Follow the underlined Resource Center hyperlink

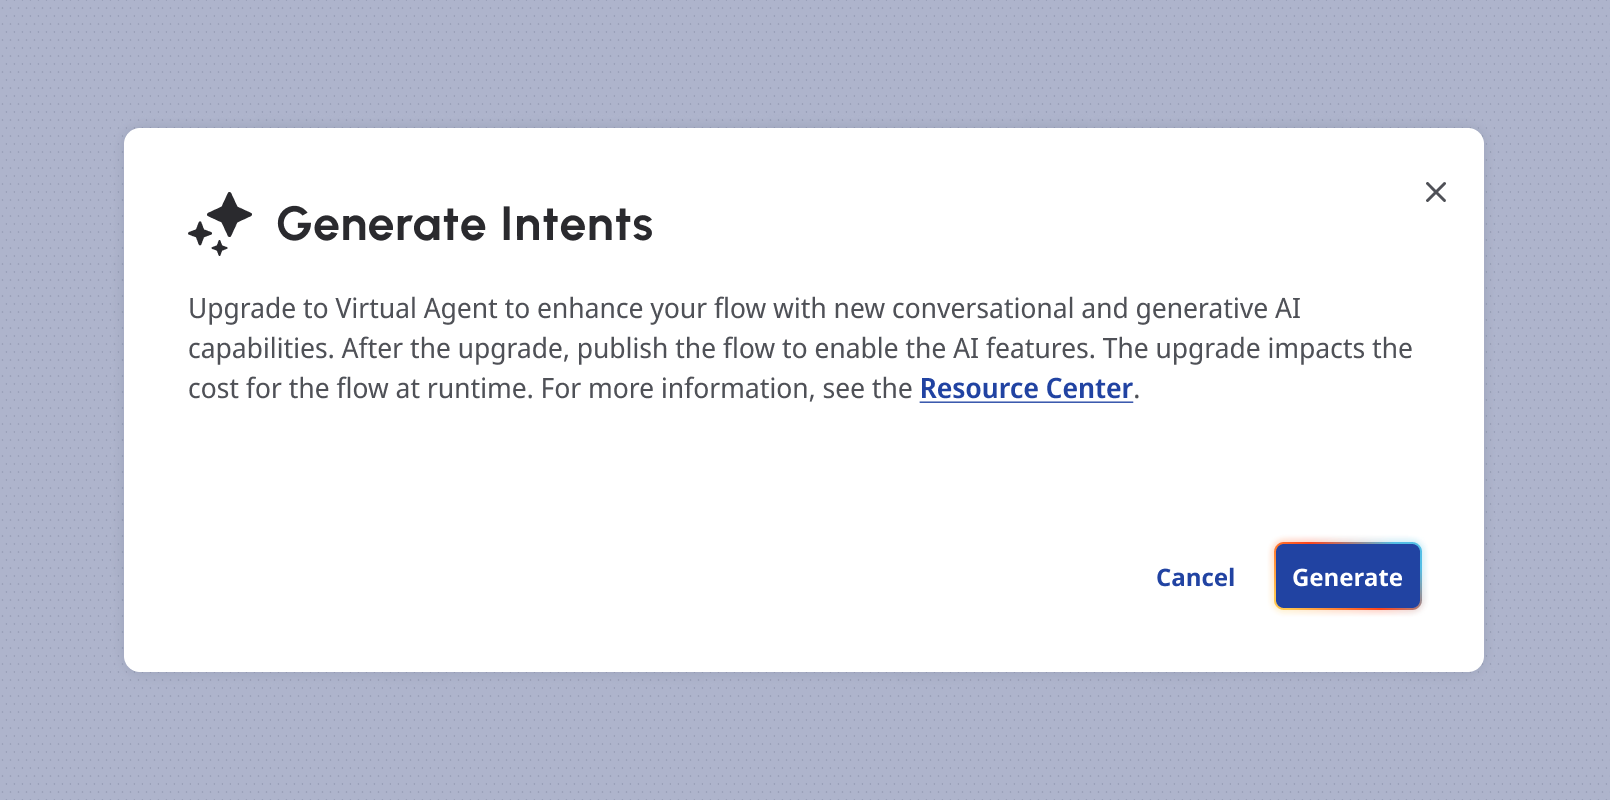(x=1026, y=388)
